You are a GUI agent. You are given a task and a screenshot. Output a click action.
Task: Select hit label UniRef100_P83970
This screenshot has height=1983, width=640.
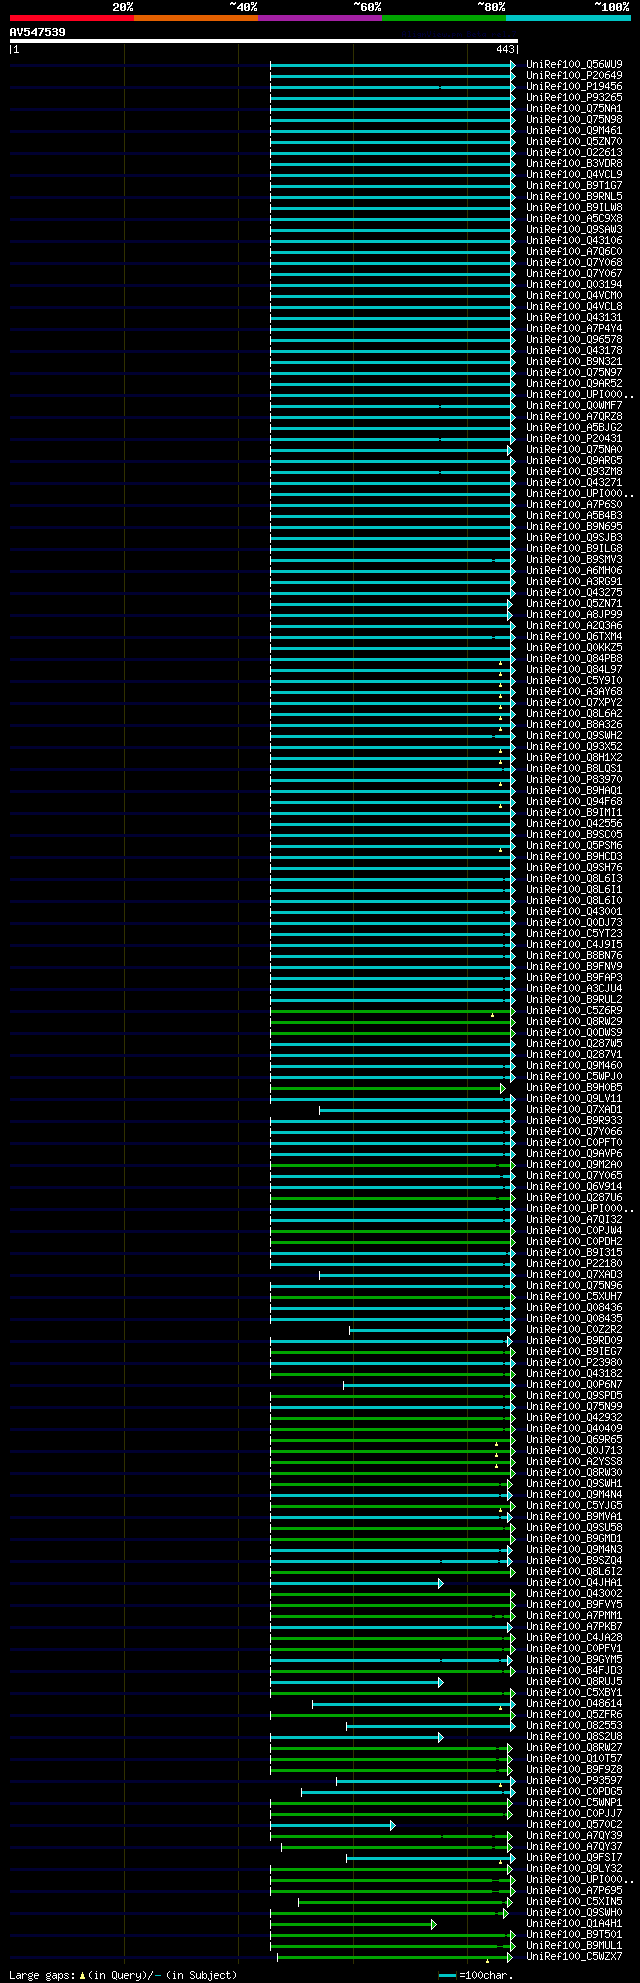[x=574, y=780]
